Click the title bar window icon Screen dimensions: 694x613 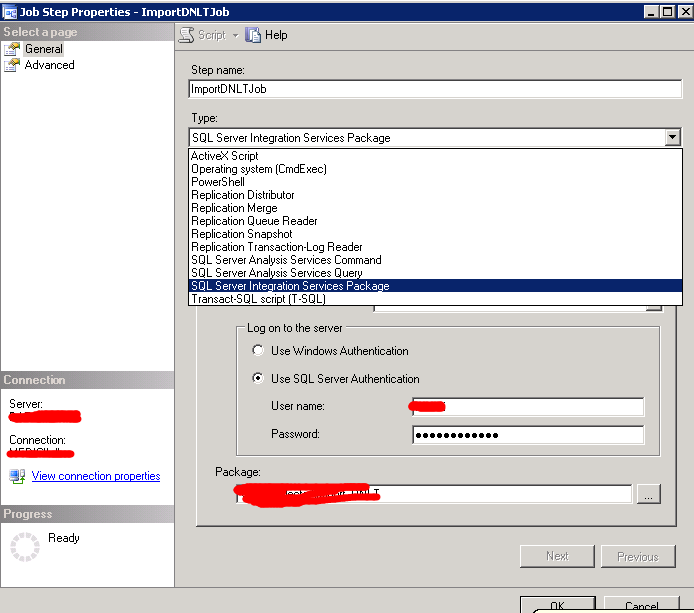click(x=10, y=12)
